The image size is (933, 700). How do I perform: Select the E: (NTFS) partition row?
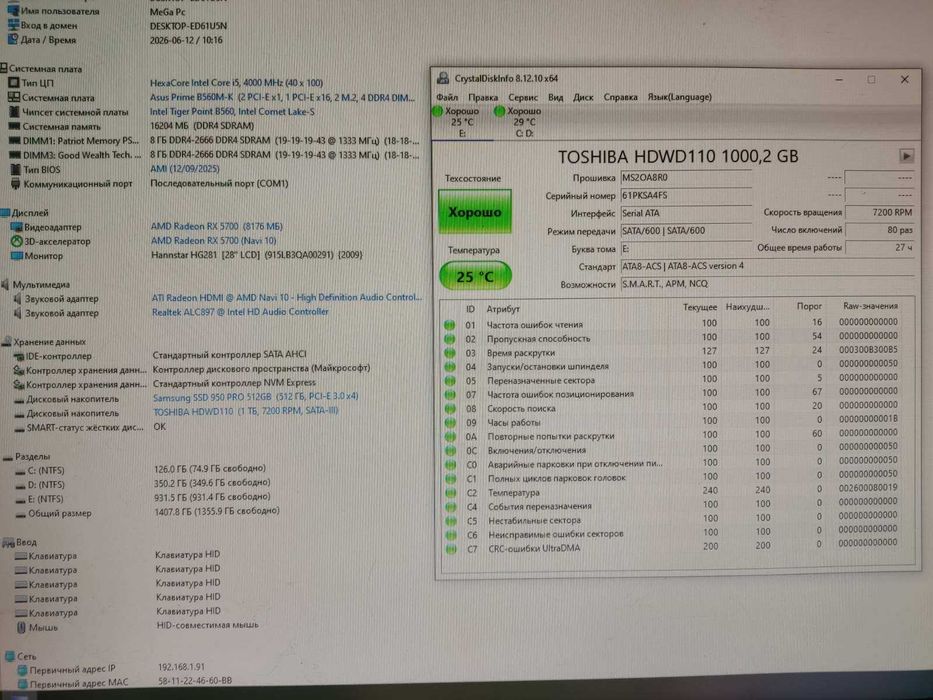coord(143,498)
